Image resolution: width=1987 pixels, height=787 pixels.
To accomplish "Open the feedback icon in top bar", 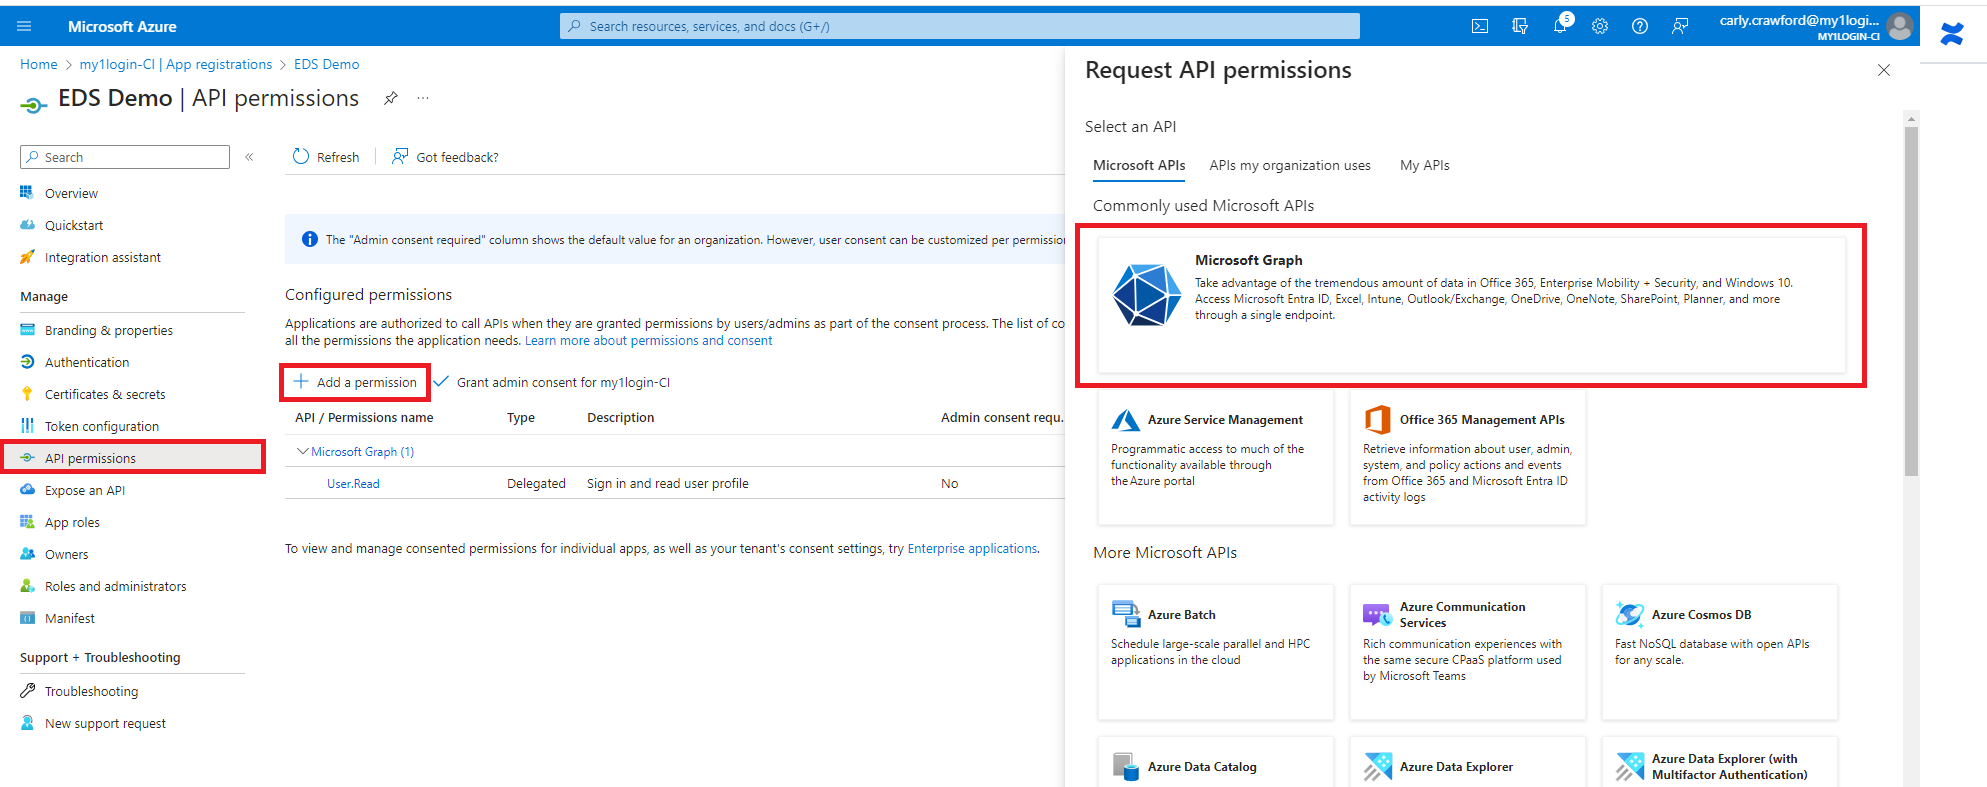I will tap(1680, 27).
